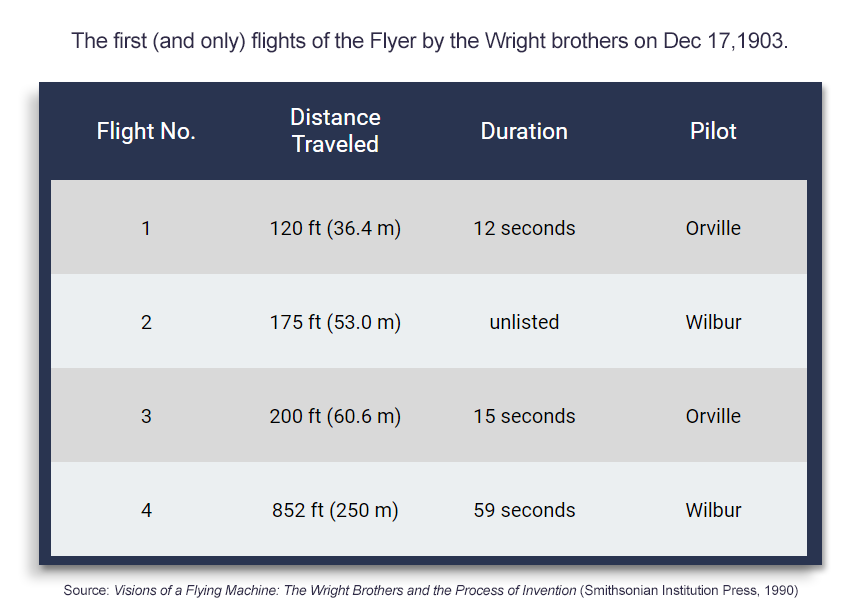The height and width of the screenshot is (613, 861).
Task: Click the 120 ft (36.4 m) distance cell
Action: [335, 228]
